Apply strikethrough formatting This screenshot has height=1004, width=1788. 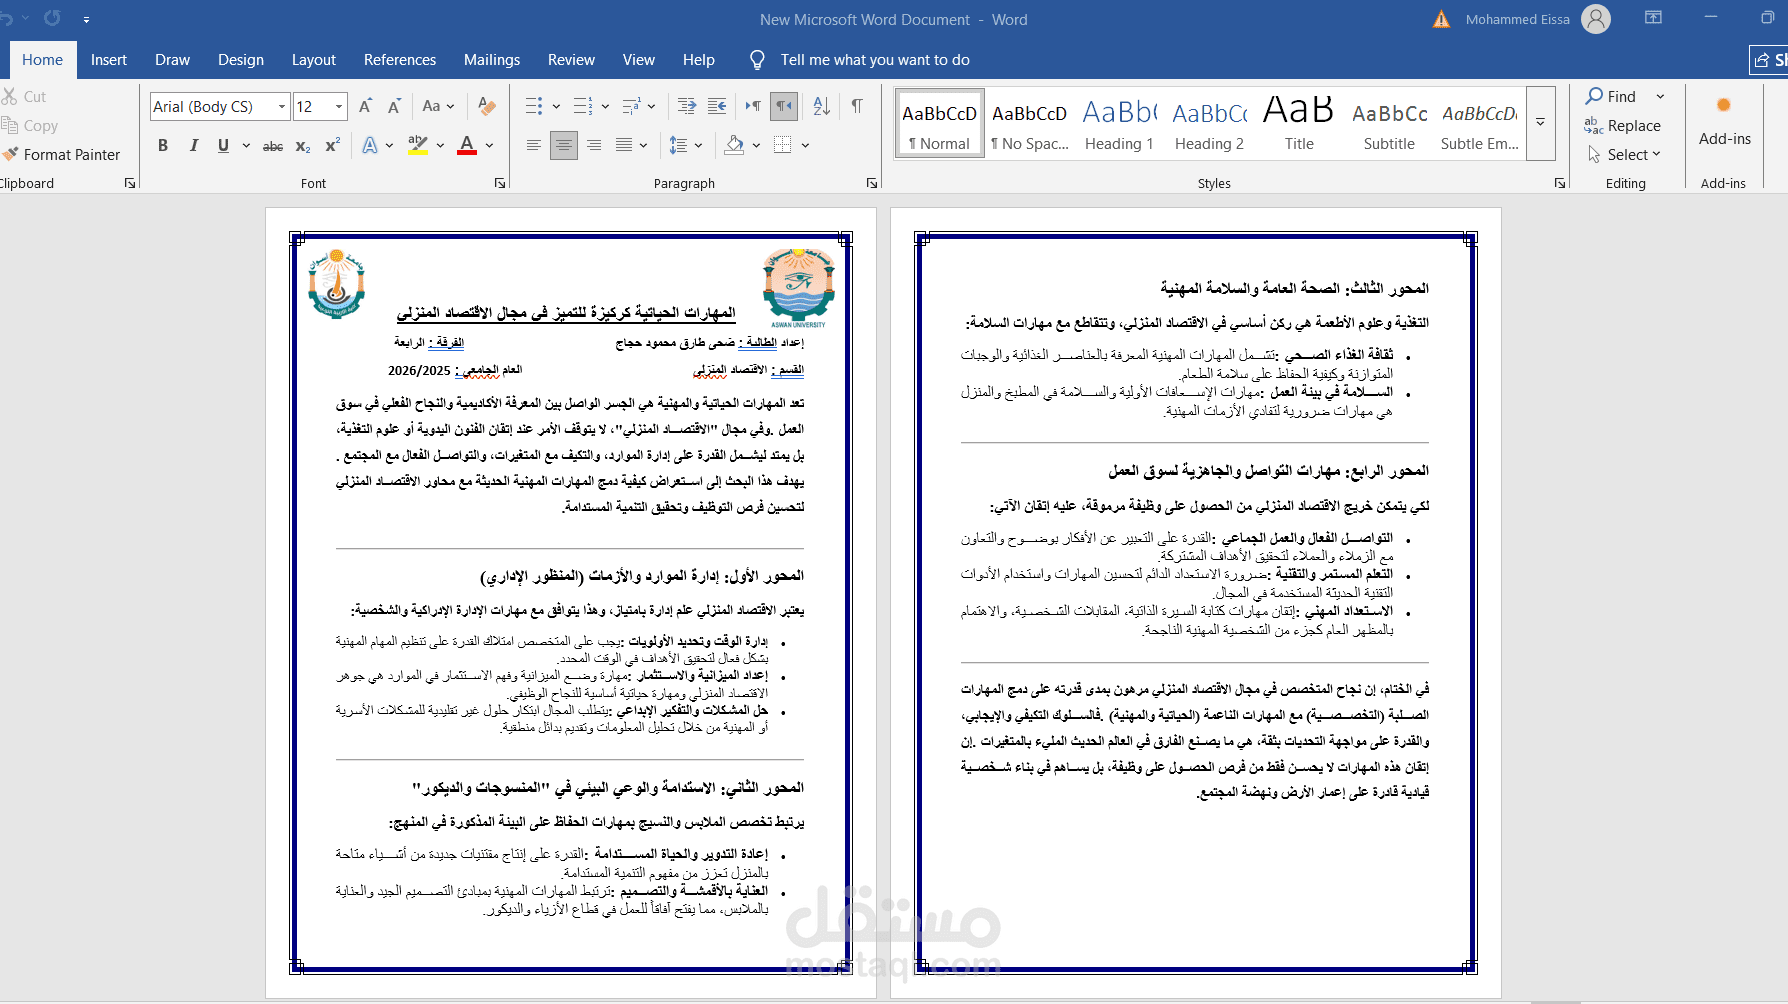coord(273,146)
